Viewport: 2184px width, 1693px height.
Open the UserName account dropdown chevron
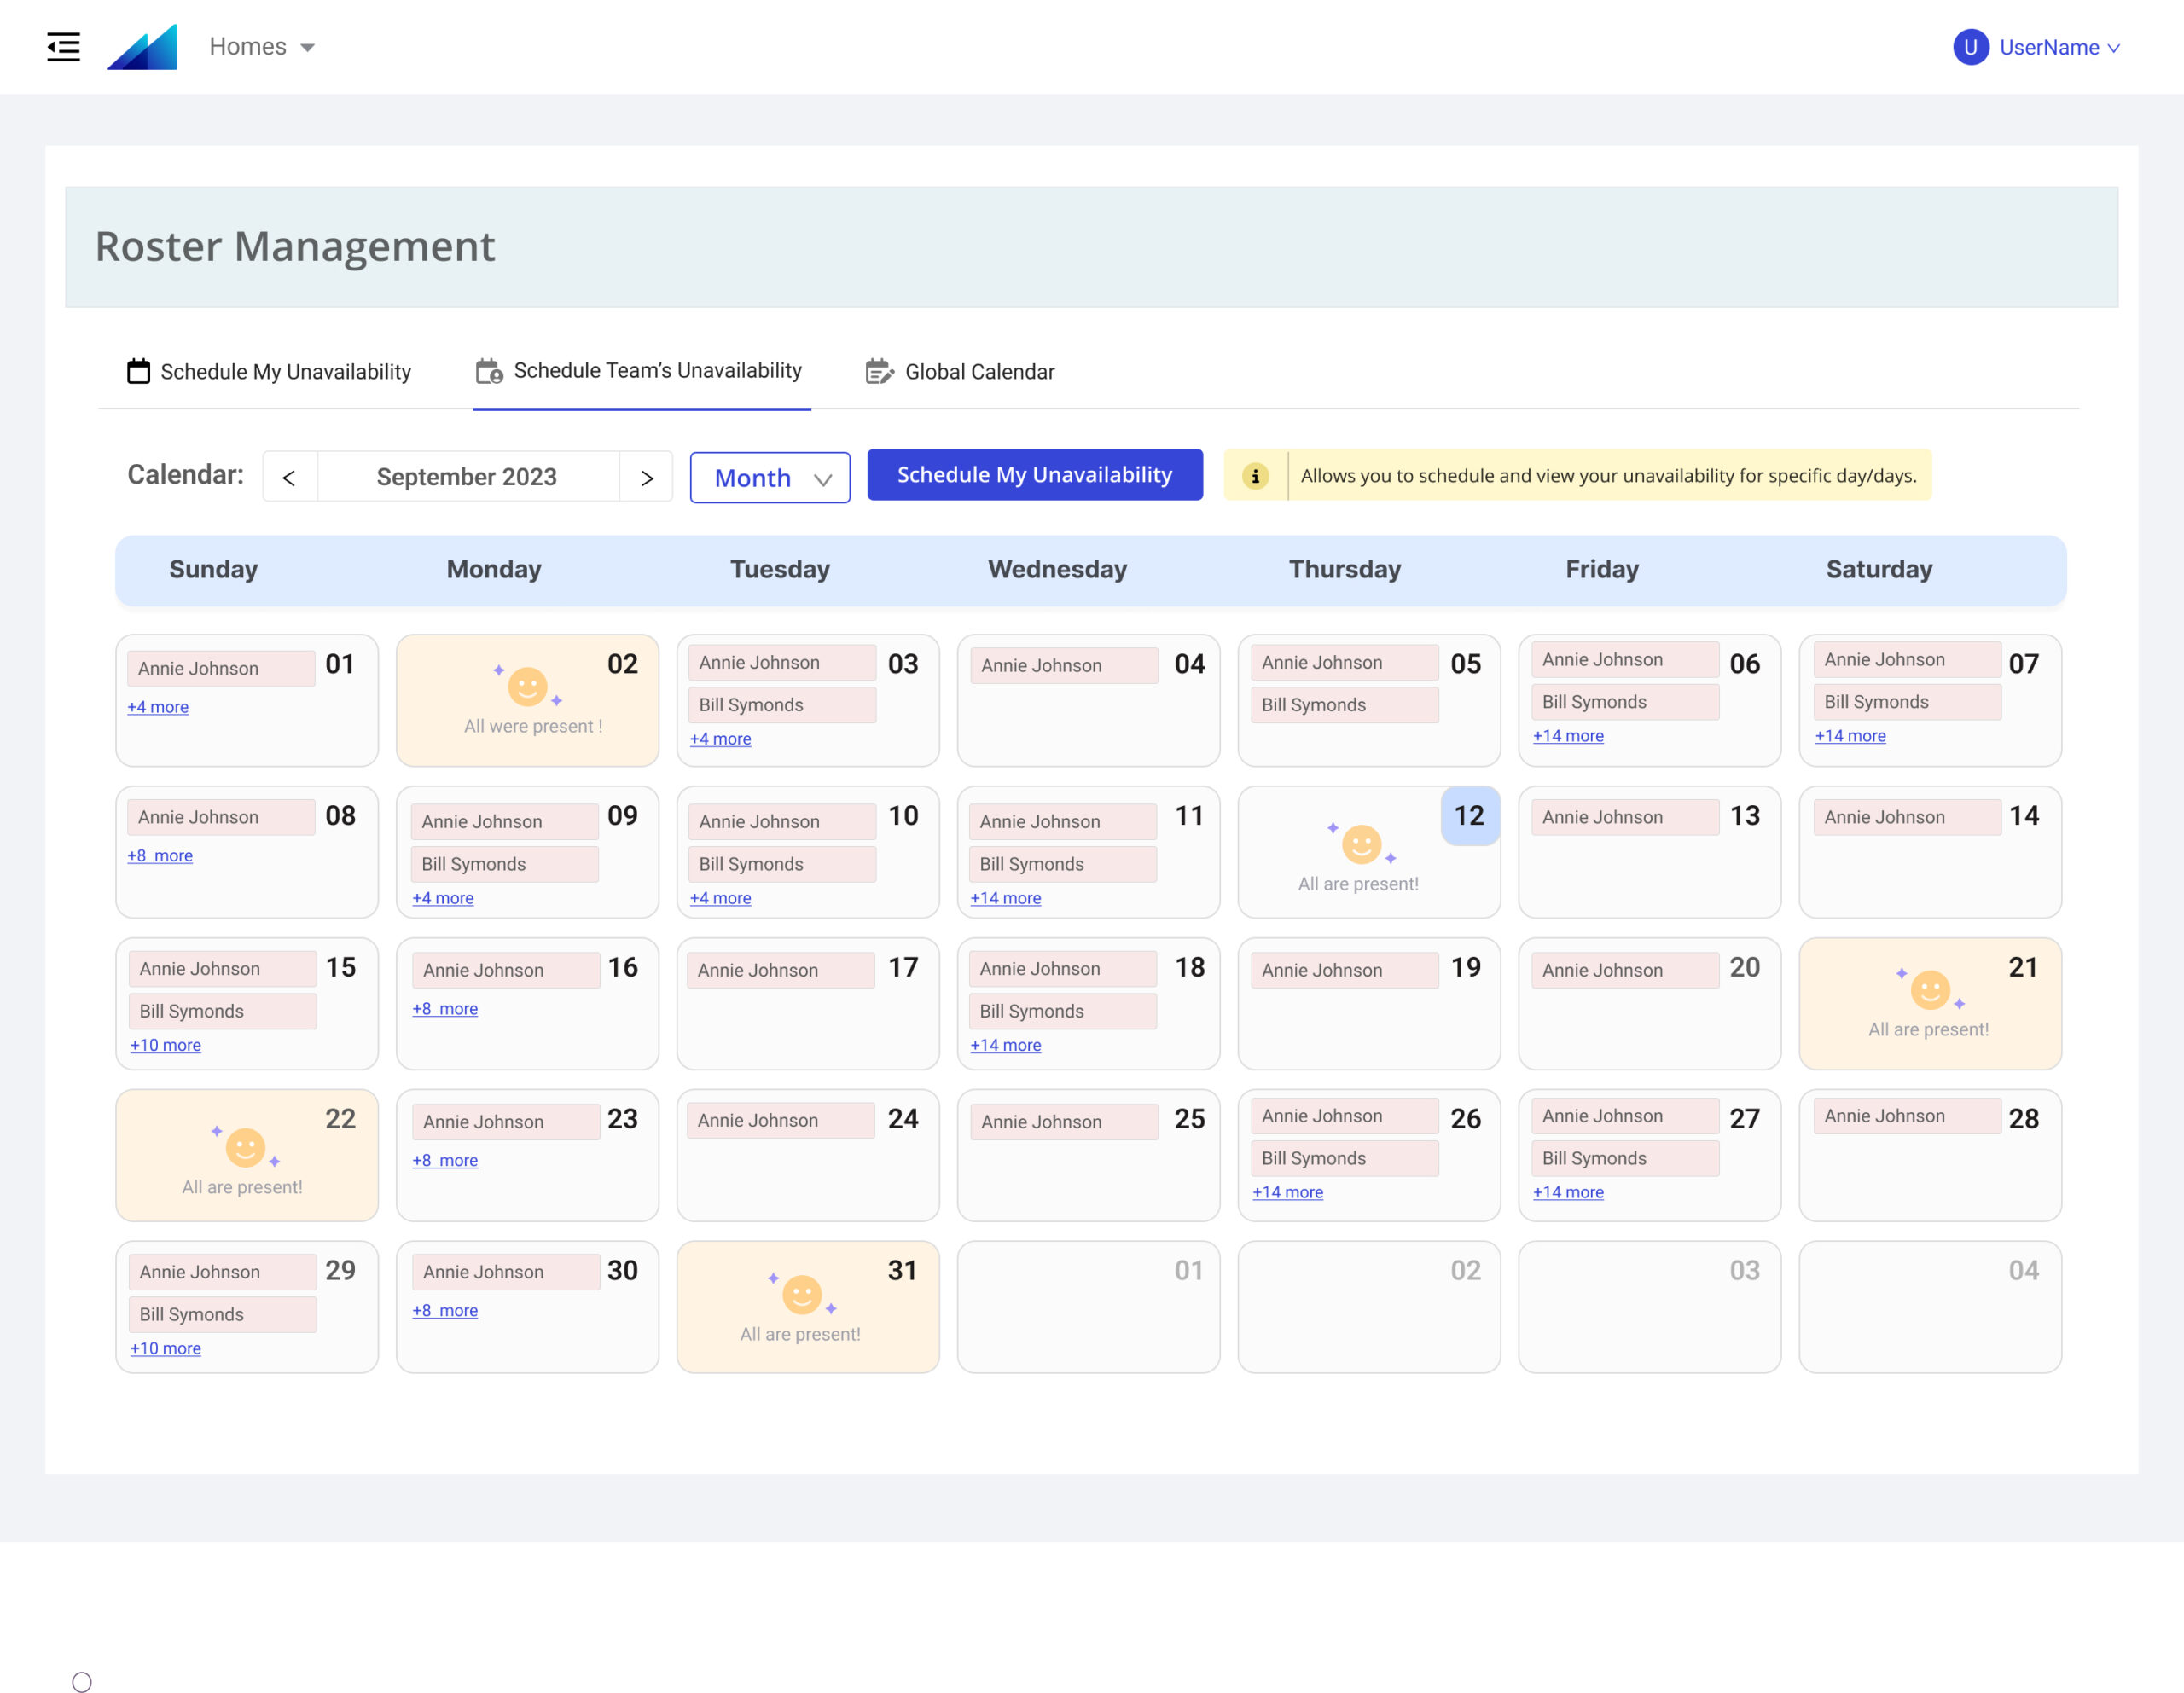[2113, 48]
